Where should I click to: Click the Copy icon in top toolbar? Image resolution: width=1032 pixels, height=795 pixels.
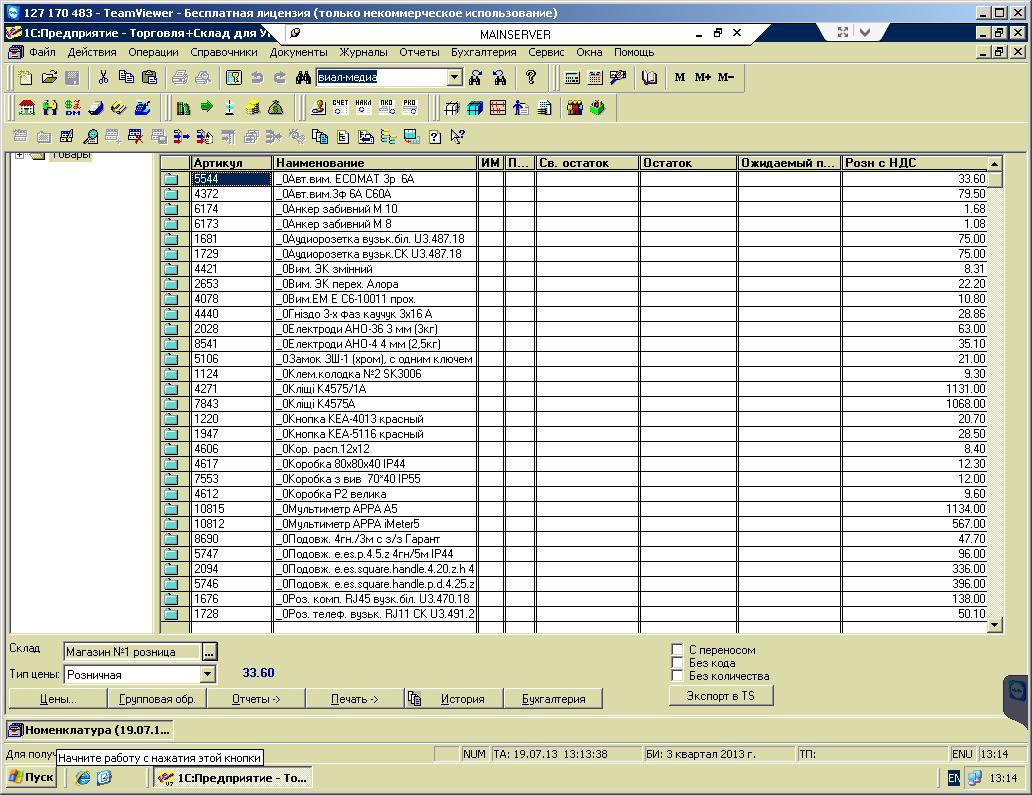pos(126,78)
